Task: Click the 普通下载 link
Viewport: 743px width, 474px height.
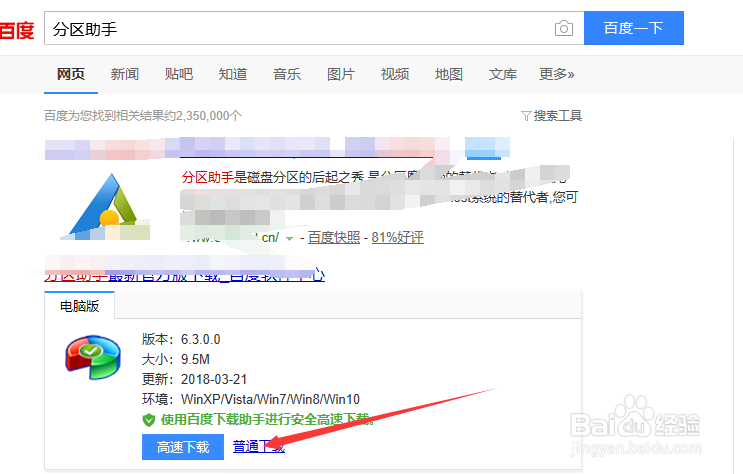Action: pyautogui.click(x=259, y=447)
